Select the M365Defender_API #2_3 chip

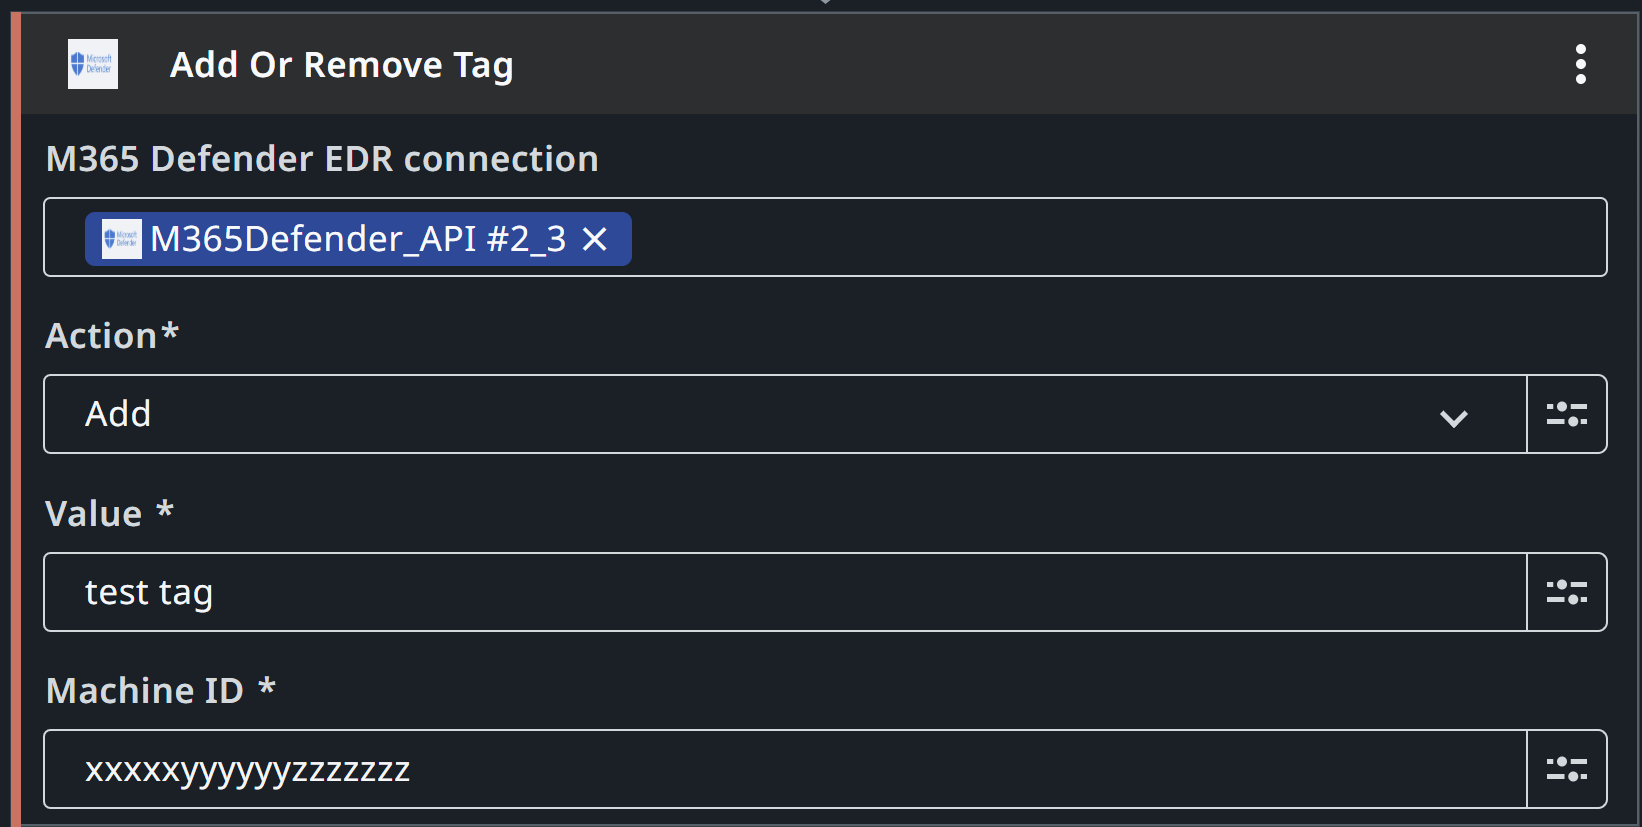click(x=358, y=239)
